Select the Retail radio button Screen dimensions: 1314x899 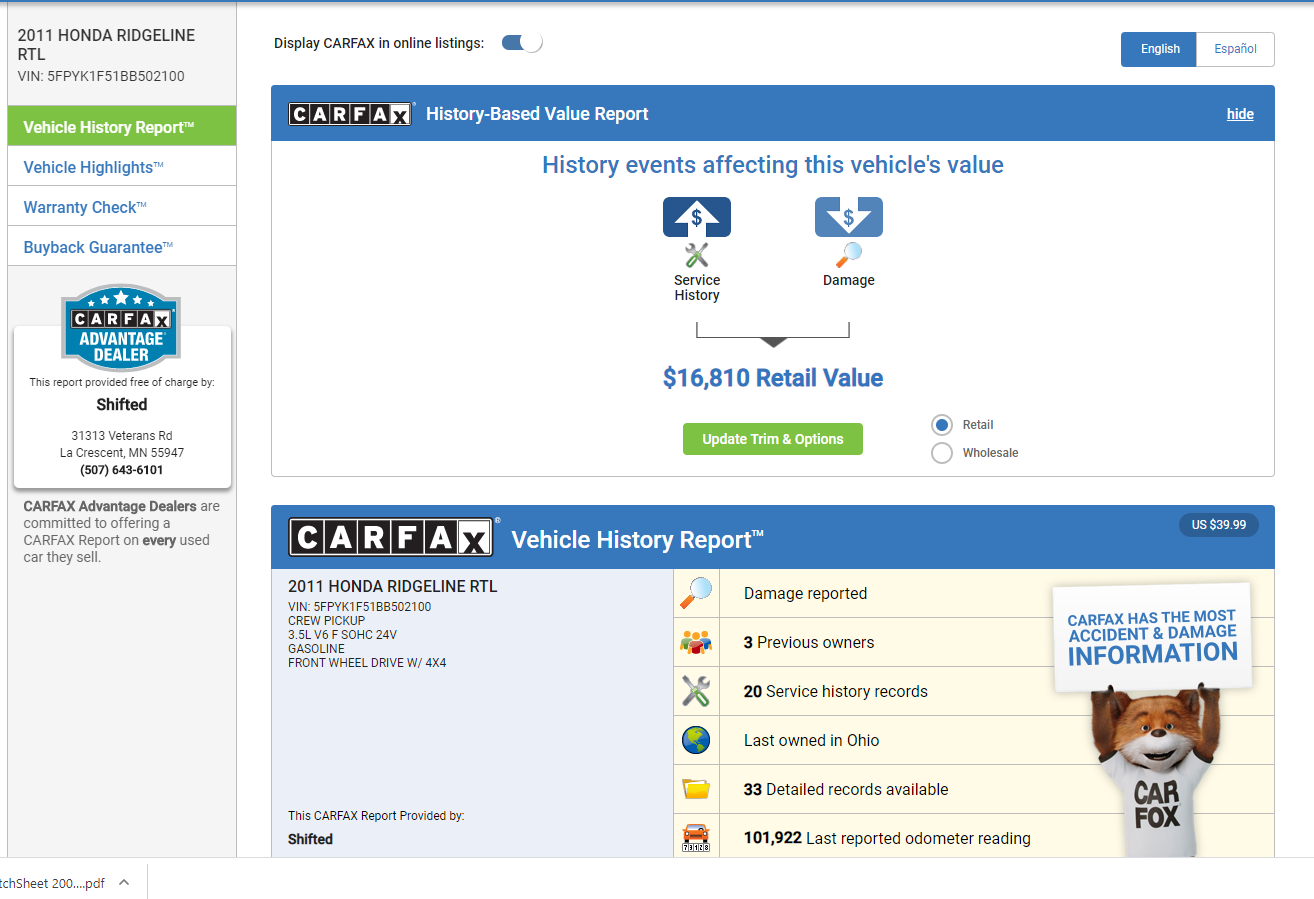tap(942, 425)
